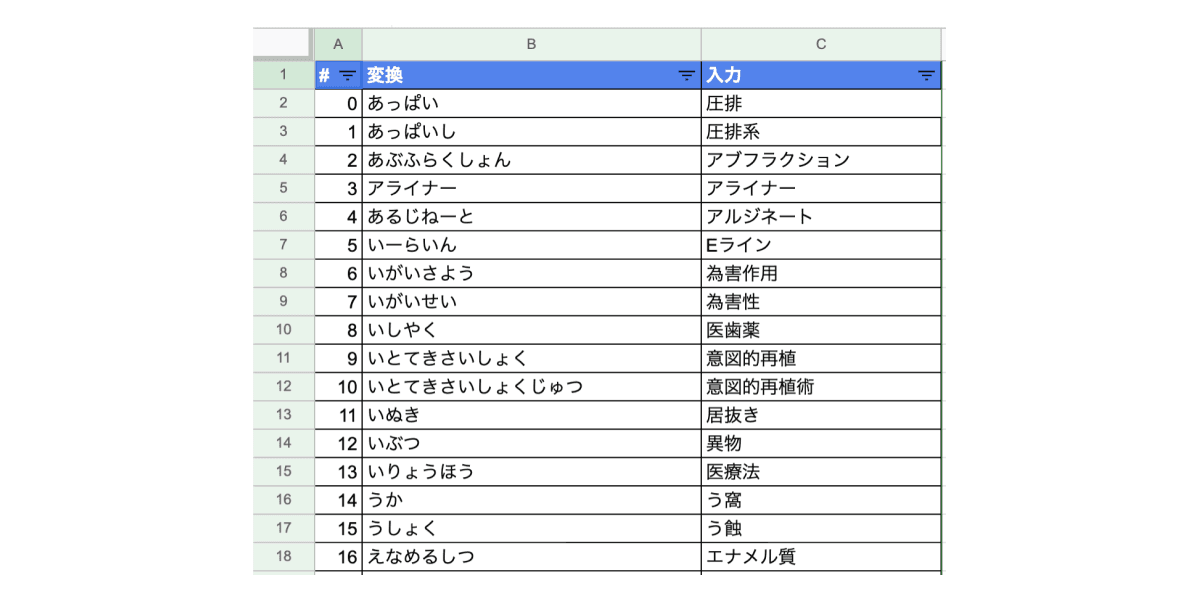Select number cell 5 in column A
This screenshot has height=600, width=1200.
tap(338, 245)
